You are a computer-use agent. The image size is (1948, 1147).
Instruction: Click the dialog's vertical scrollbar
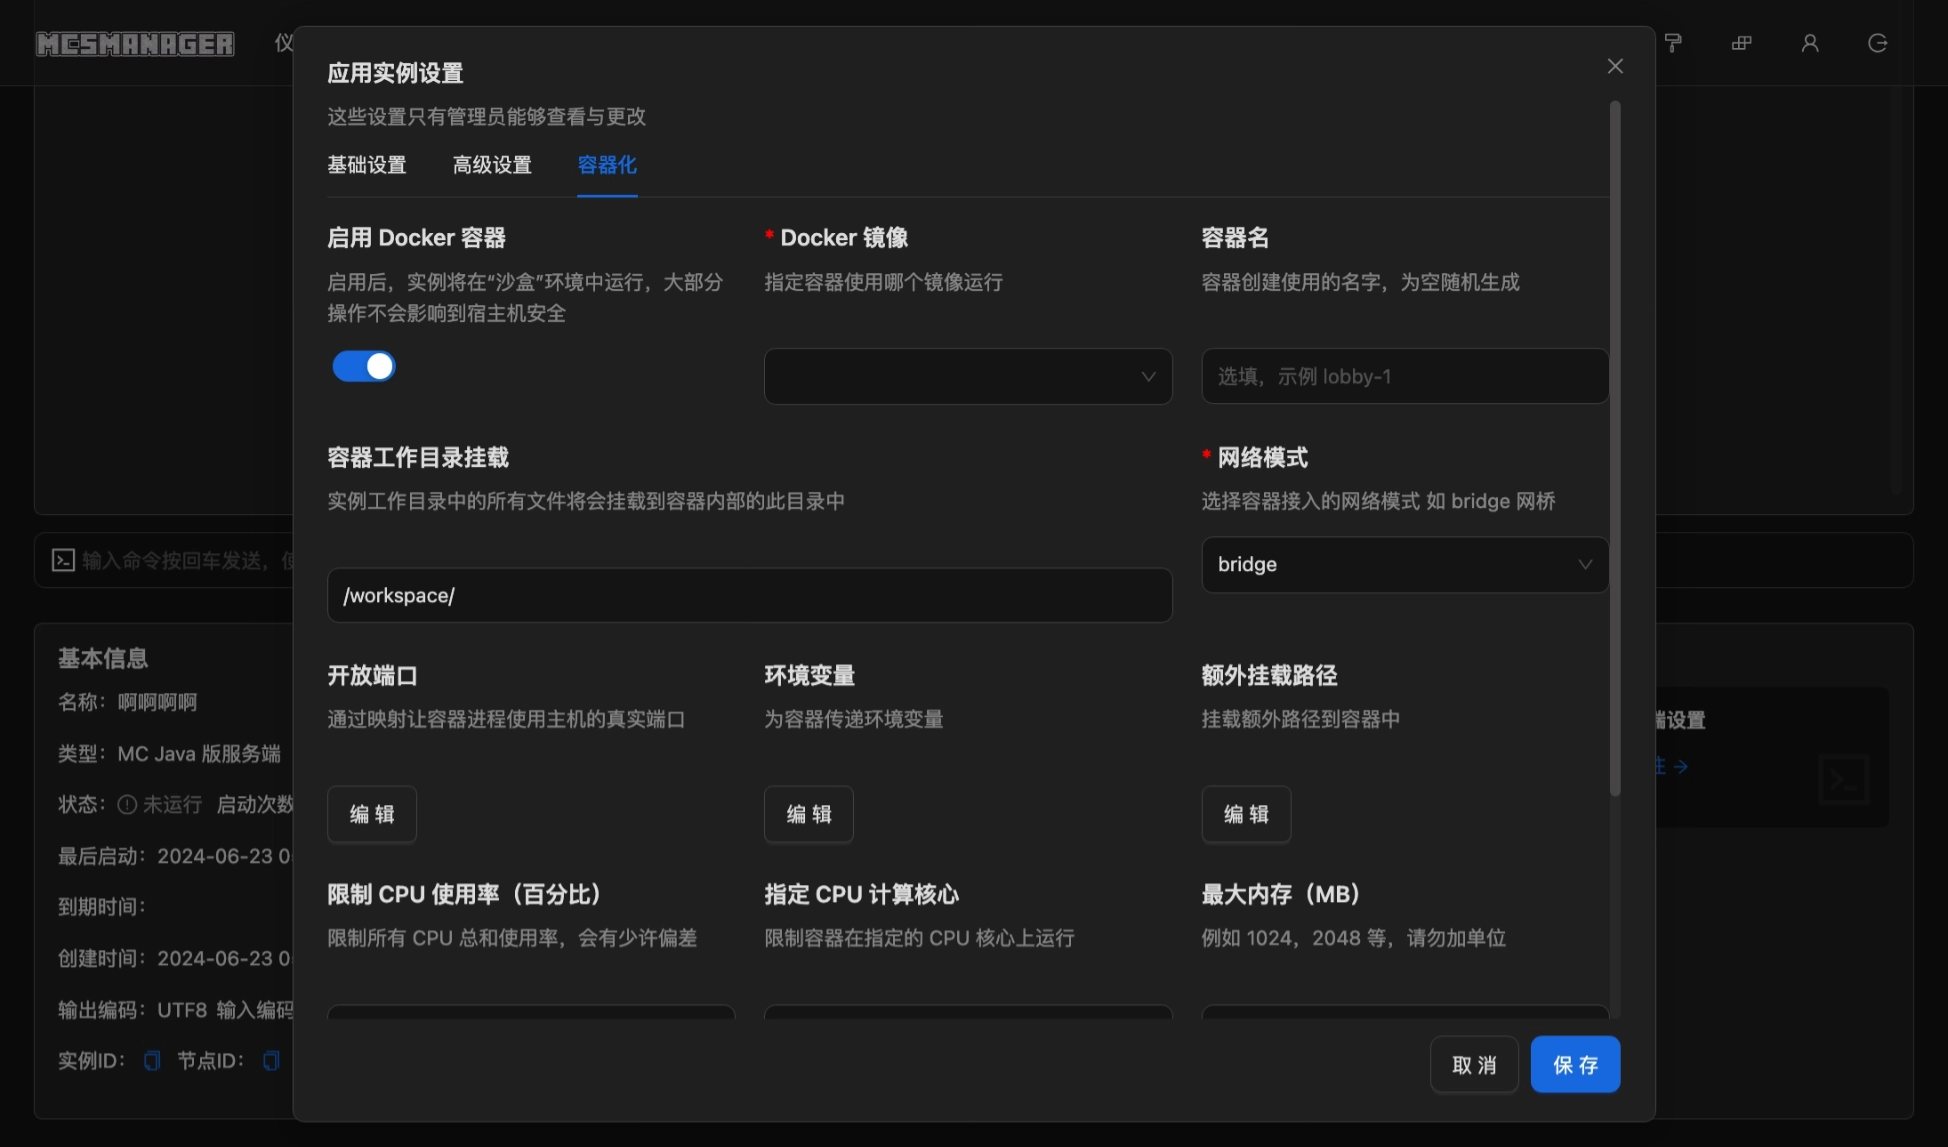[1614, 450]
